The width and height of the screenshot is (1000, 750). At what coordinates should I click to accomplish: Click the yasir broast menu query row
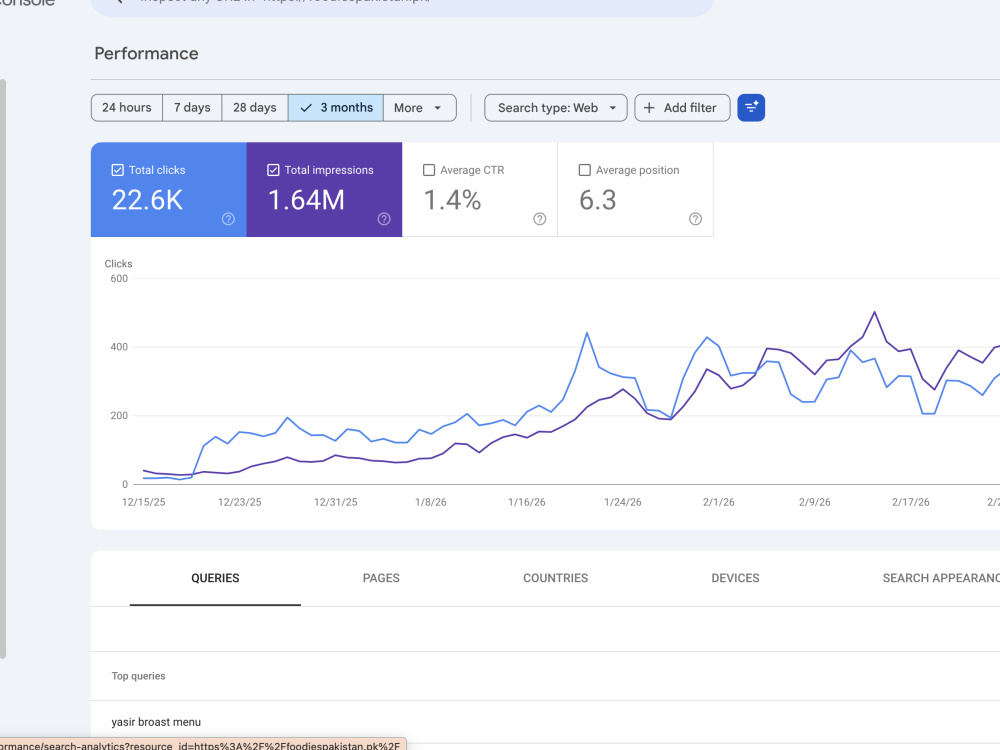[x=545, y=722]
